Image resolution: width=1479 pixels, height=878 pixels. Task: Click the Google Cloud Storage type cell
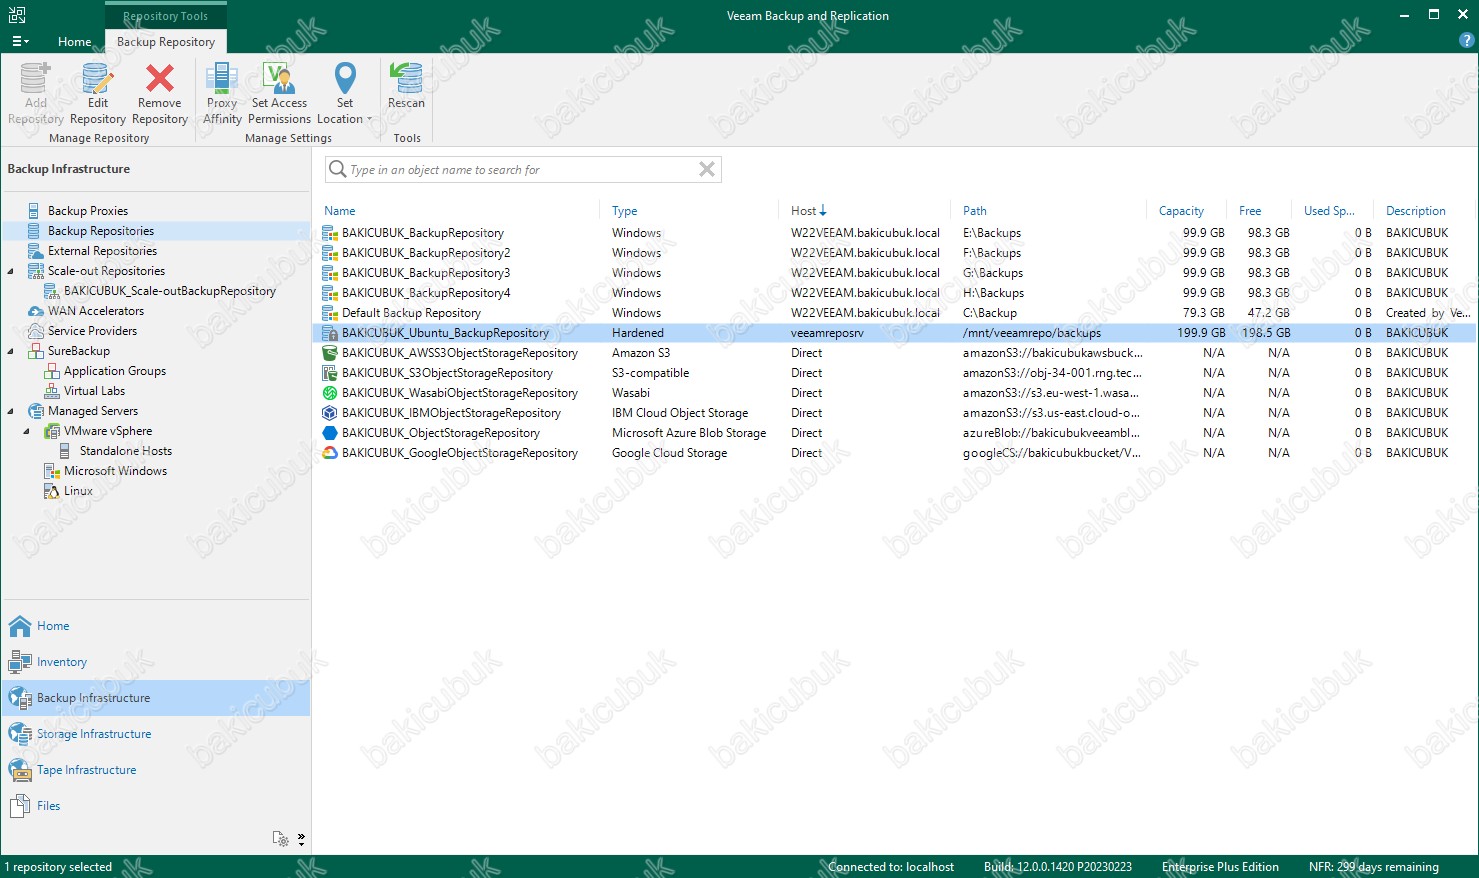[669, 453]
